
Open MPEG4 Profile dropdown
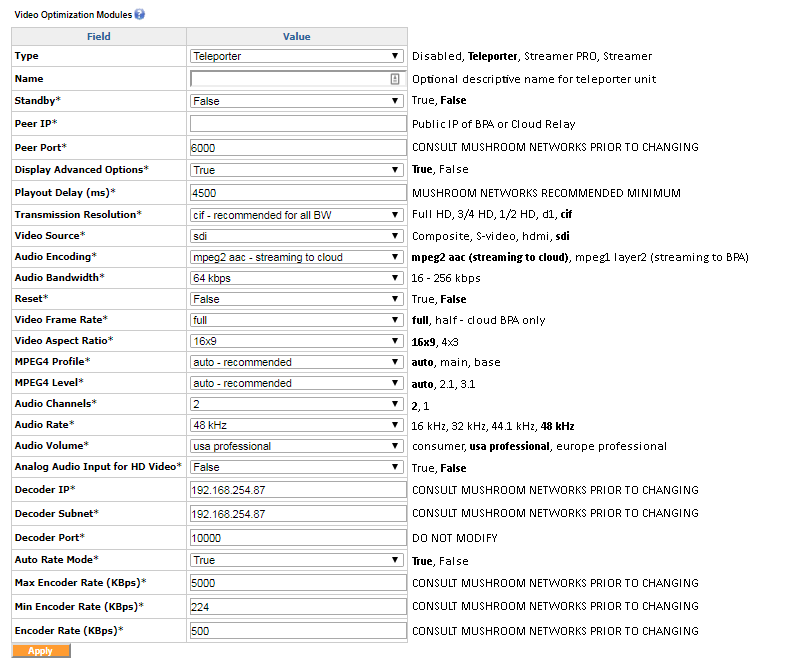click(x=297, y=362)
